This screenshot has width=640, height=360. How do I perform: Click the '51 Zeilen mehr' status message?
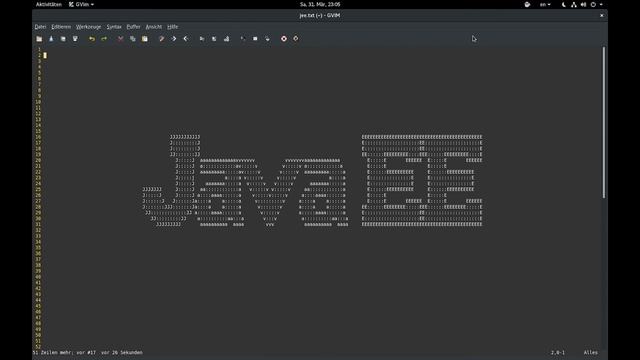(x=87, y=352)
